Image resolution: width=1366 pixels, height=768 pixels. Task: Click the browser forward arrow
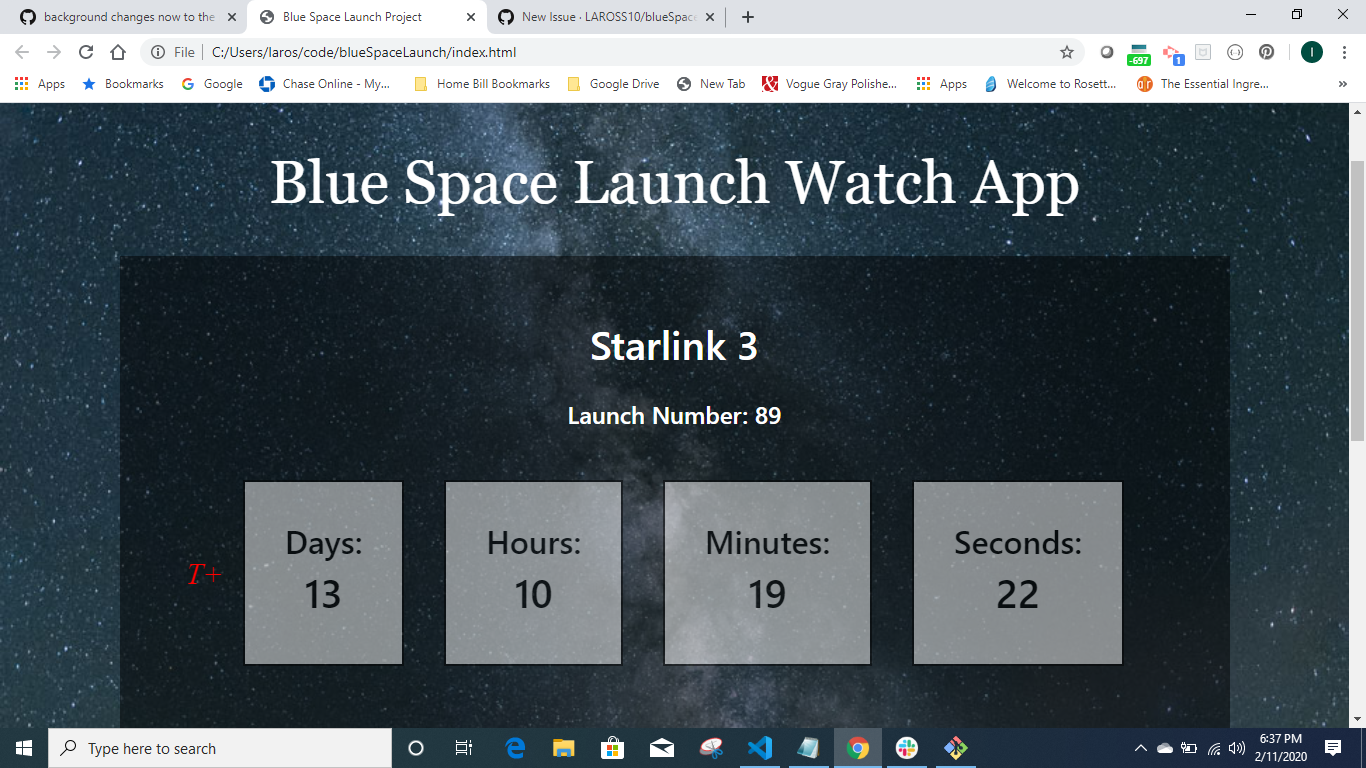click(x=54, y=52)
